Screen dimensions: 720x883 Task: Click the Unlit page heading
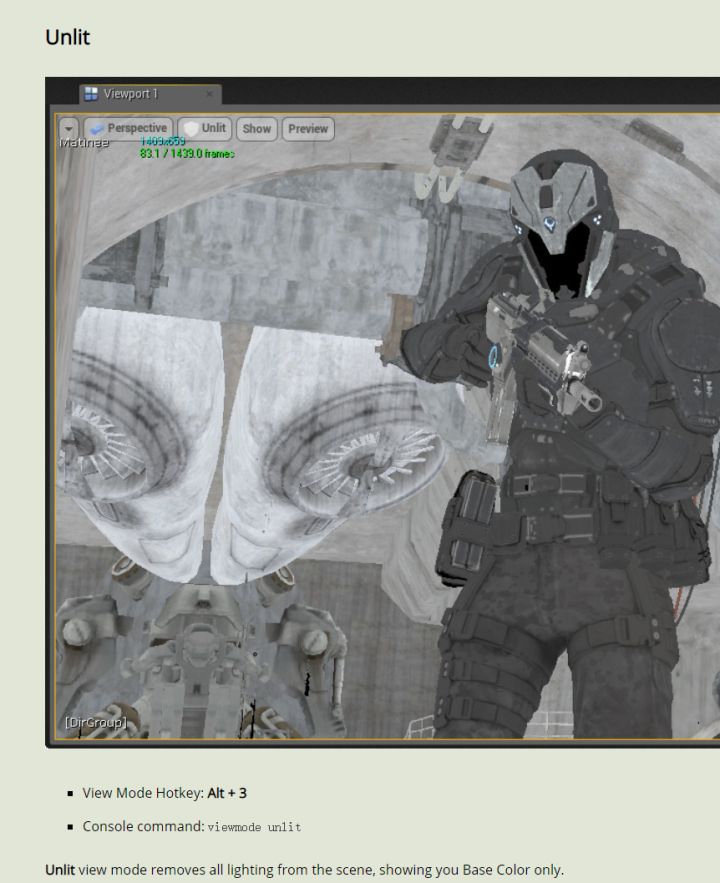[68, 37]
